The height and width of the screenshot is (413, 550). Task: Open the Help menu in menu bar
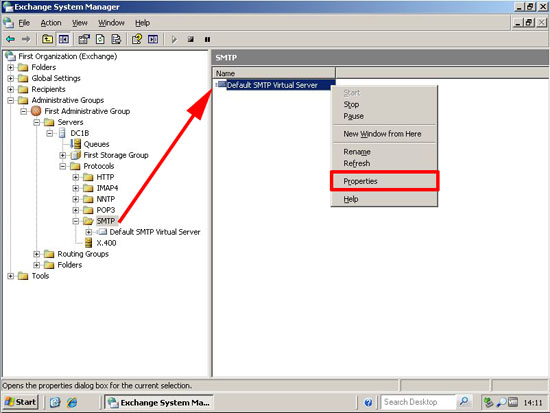point(142,23)
